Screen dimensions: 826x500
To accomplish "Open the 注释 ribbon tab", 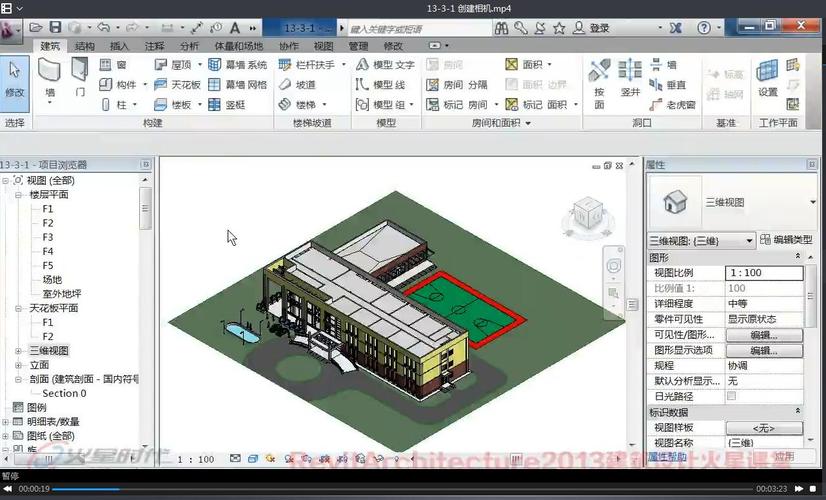I will [154, 46].
